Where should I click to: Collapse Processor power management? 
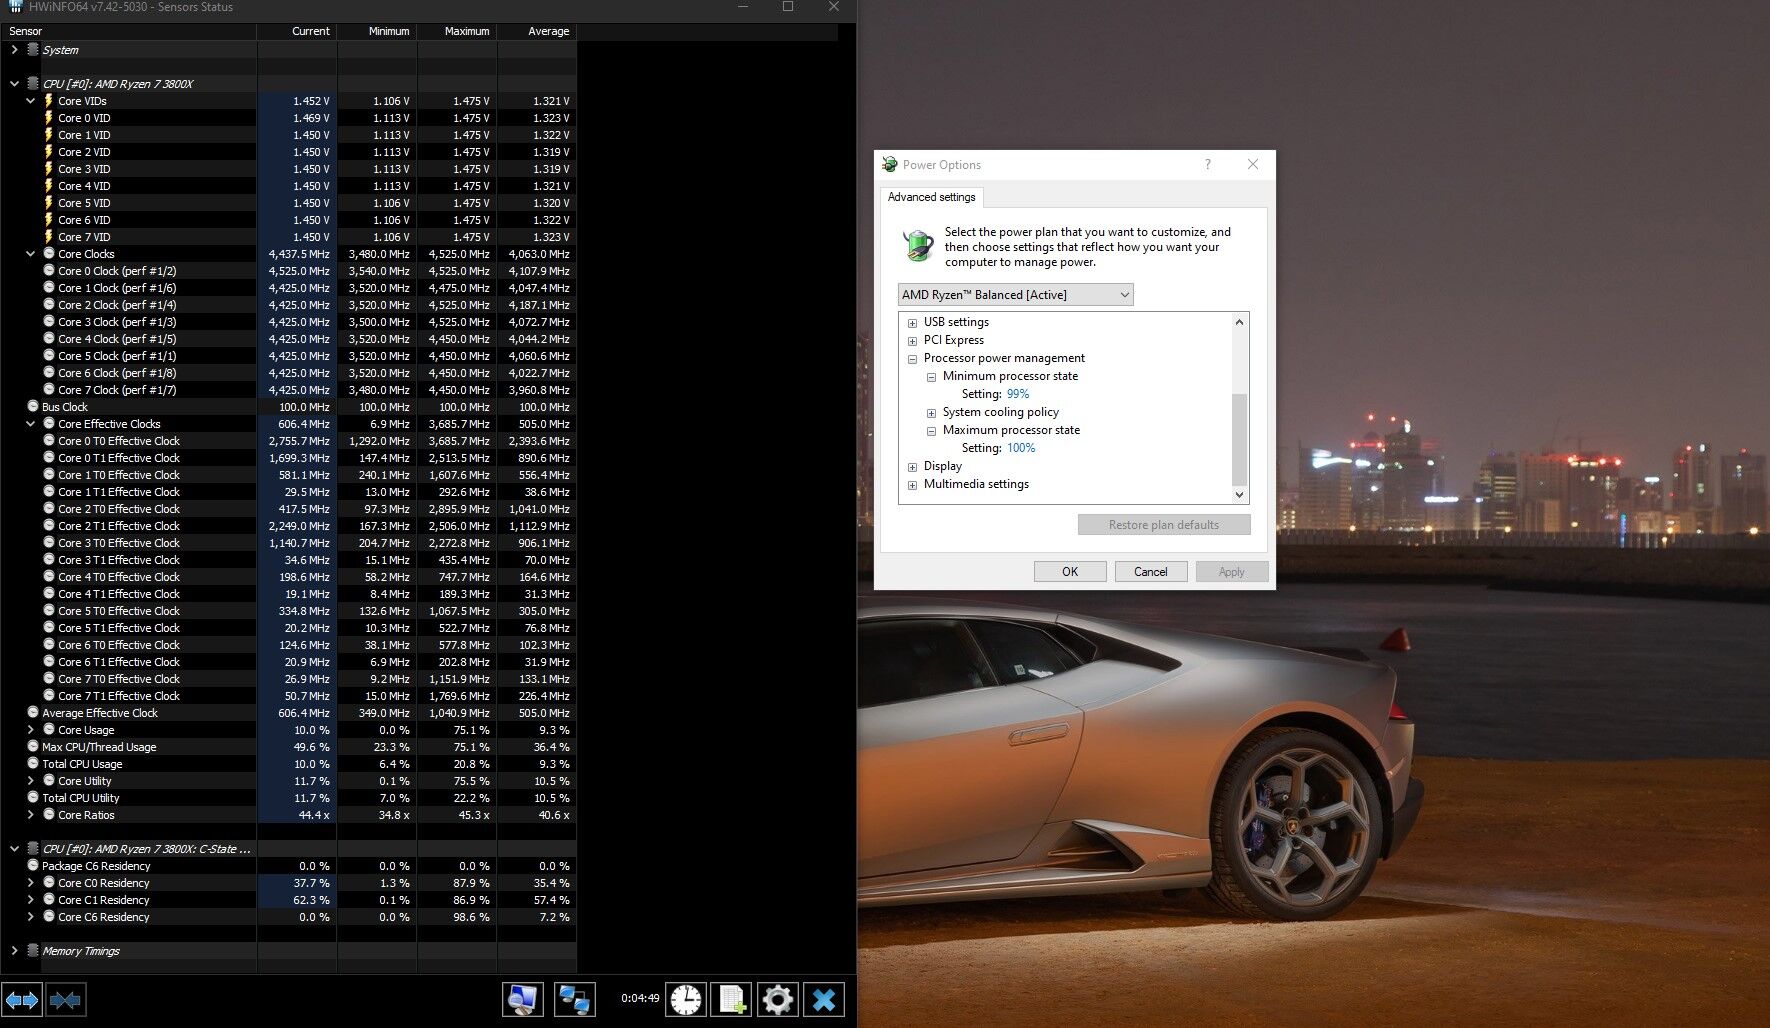click(912, 359)
